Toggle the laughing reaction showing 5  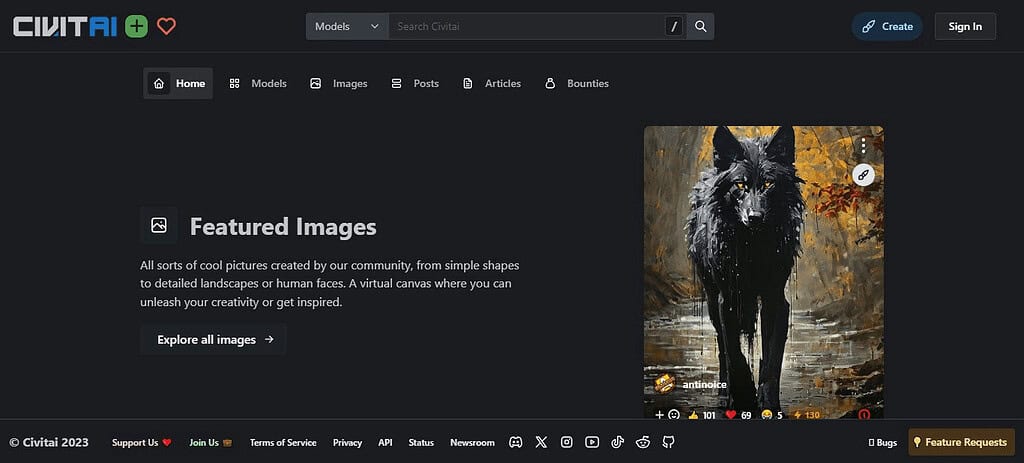point(771,415)
